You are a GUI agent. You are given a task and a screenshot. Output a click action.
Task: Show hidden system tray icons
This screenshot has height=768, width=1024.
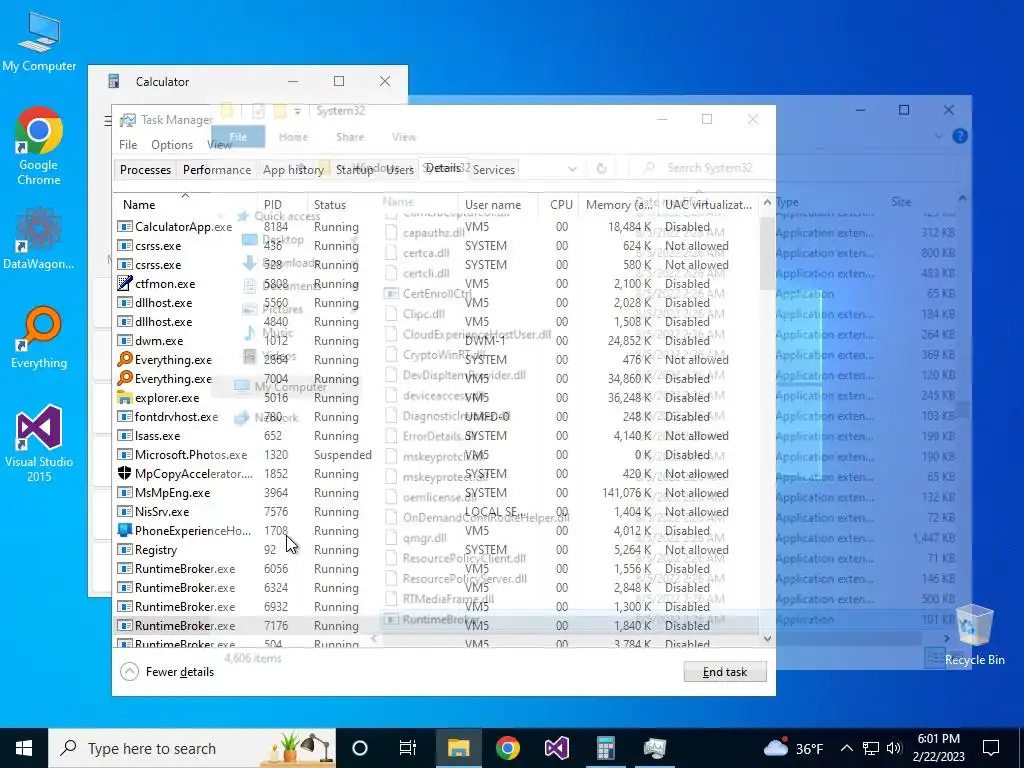846,748
